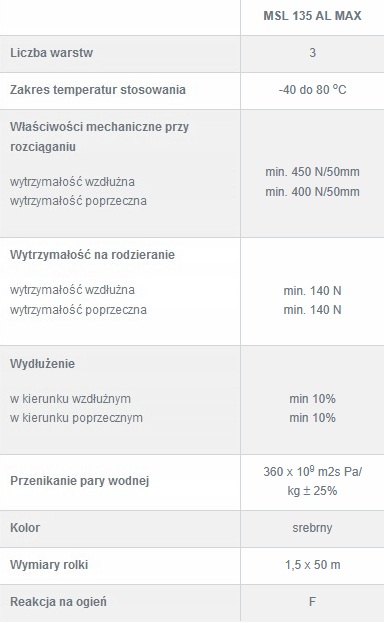Screen dimensions: 384x623
Task: Click the -40 do 80 °C value
Action: [312, 89]
